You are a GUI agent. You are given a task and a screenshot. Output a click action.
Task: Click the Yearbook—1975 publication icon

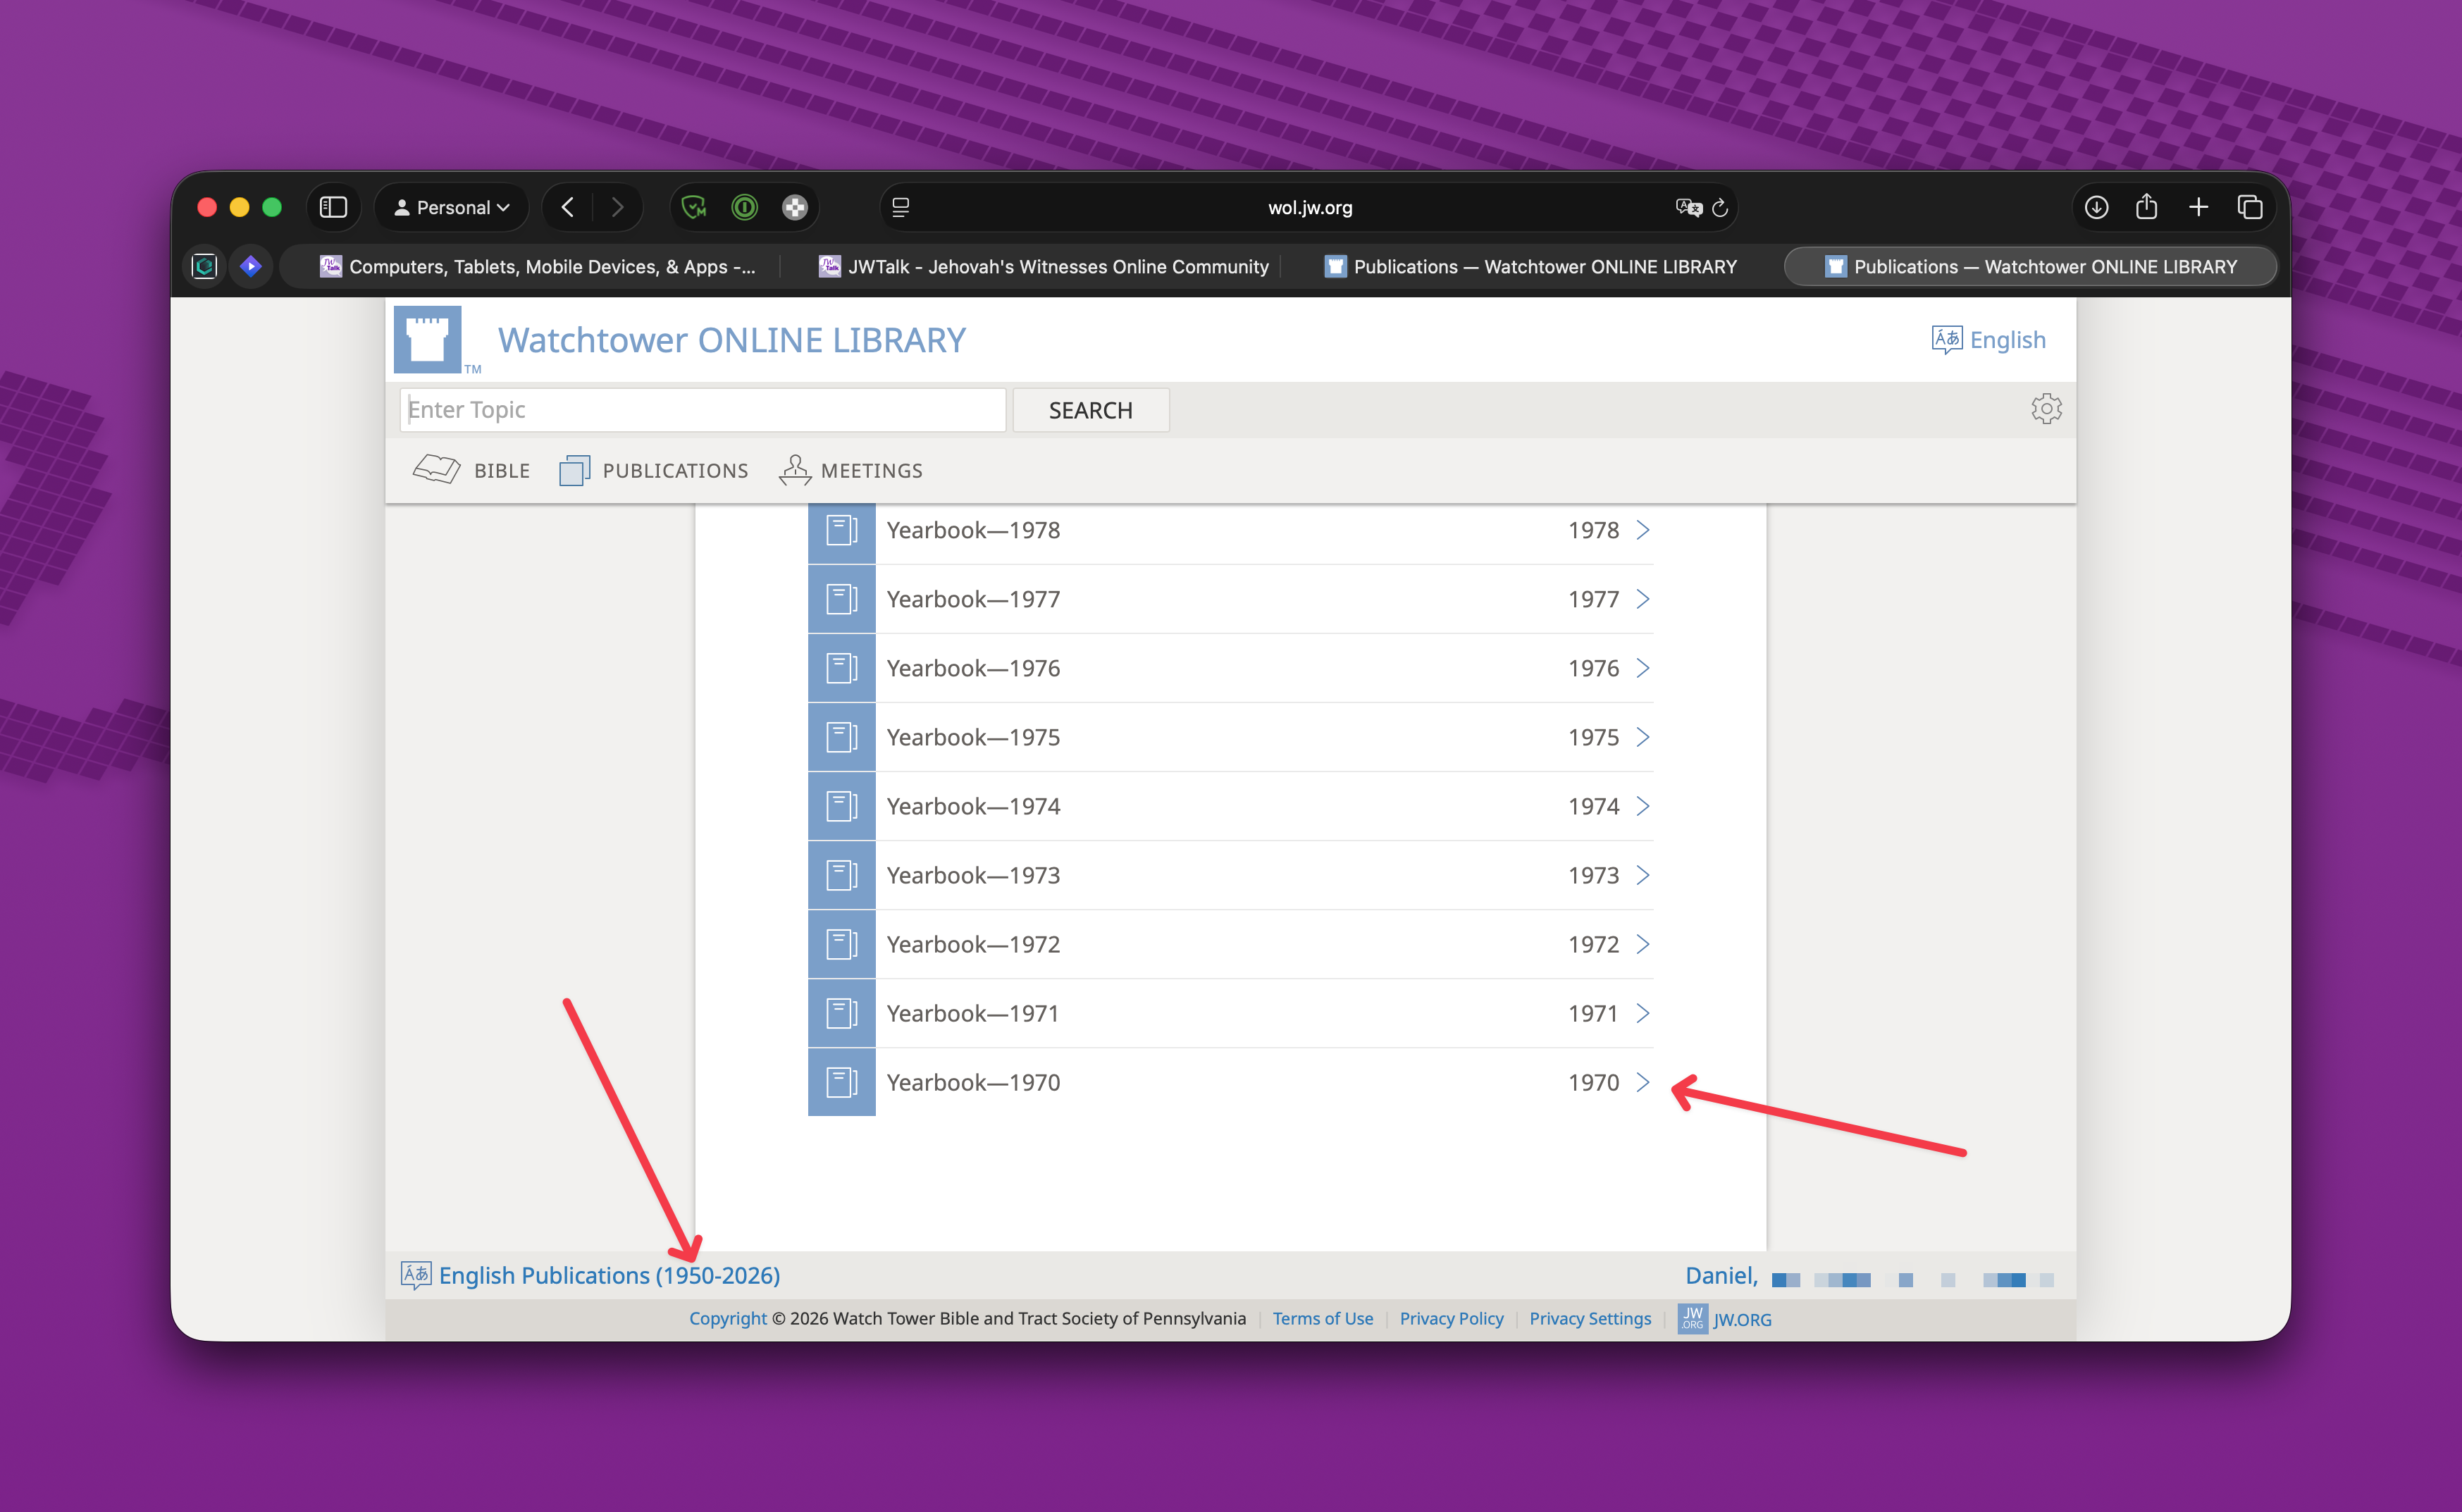point(841,737)
